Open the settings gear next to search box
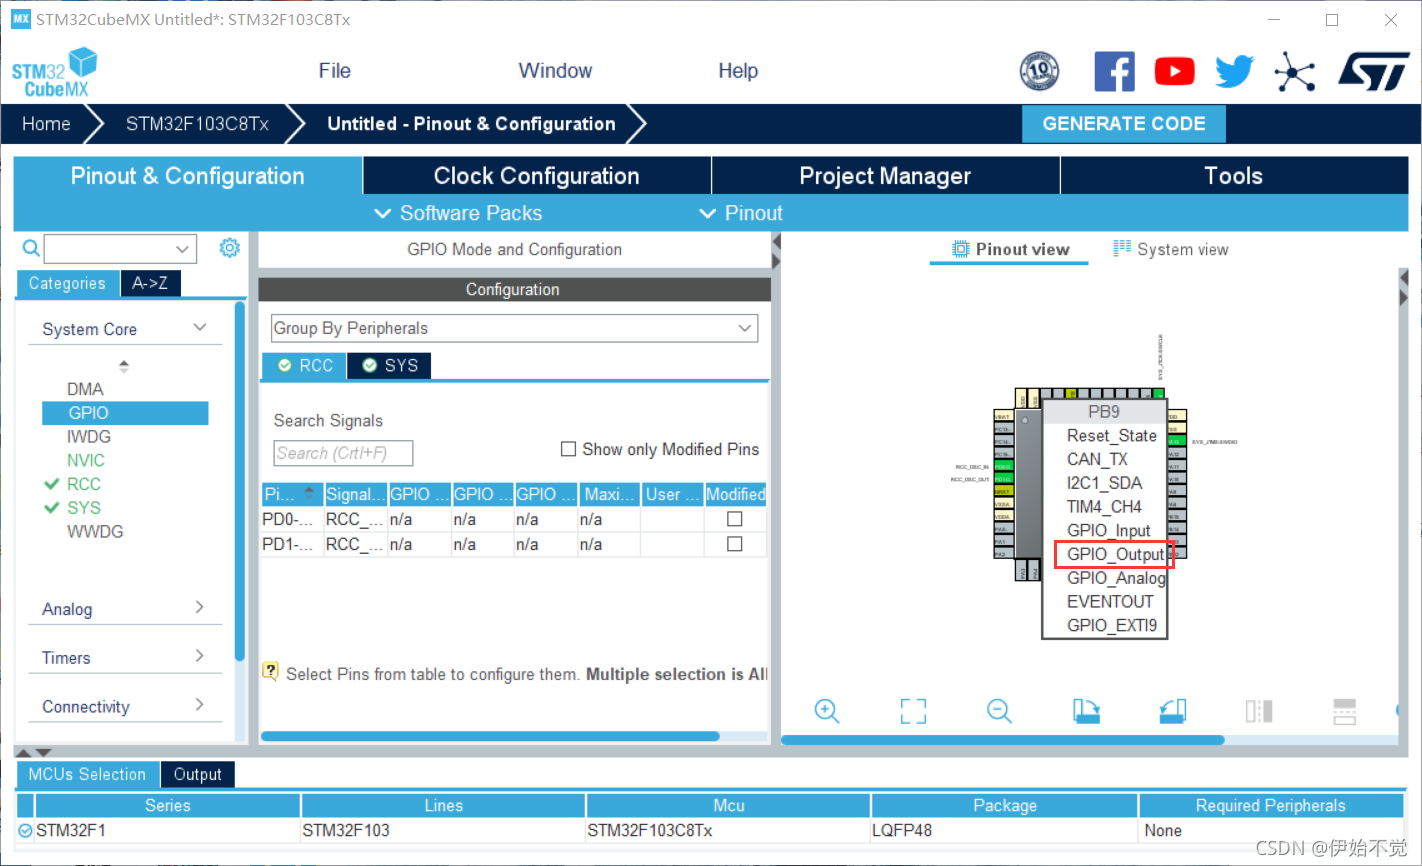 coord(230,248)
